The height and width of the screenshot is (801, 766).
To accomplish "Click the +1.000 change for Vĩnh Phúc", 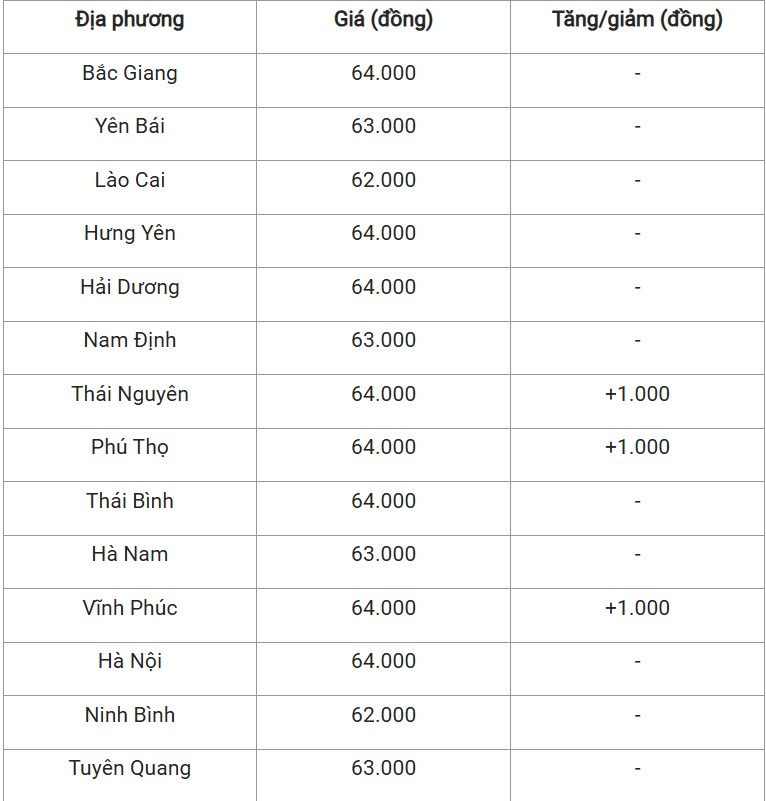I will 637,608.
